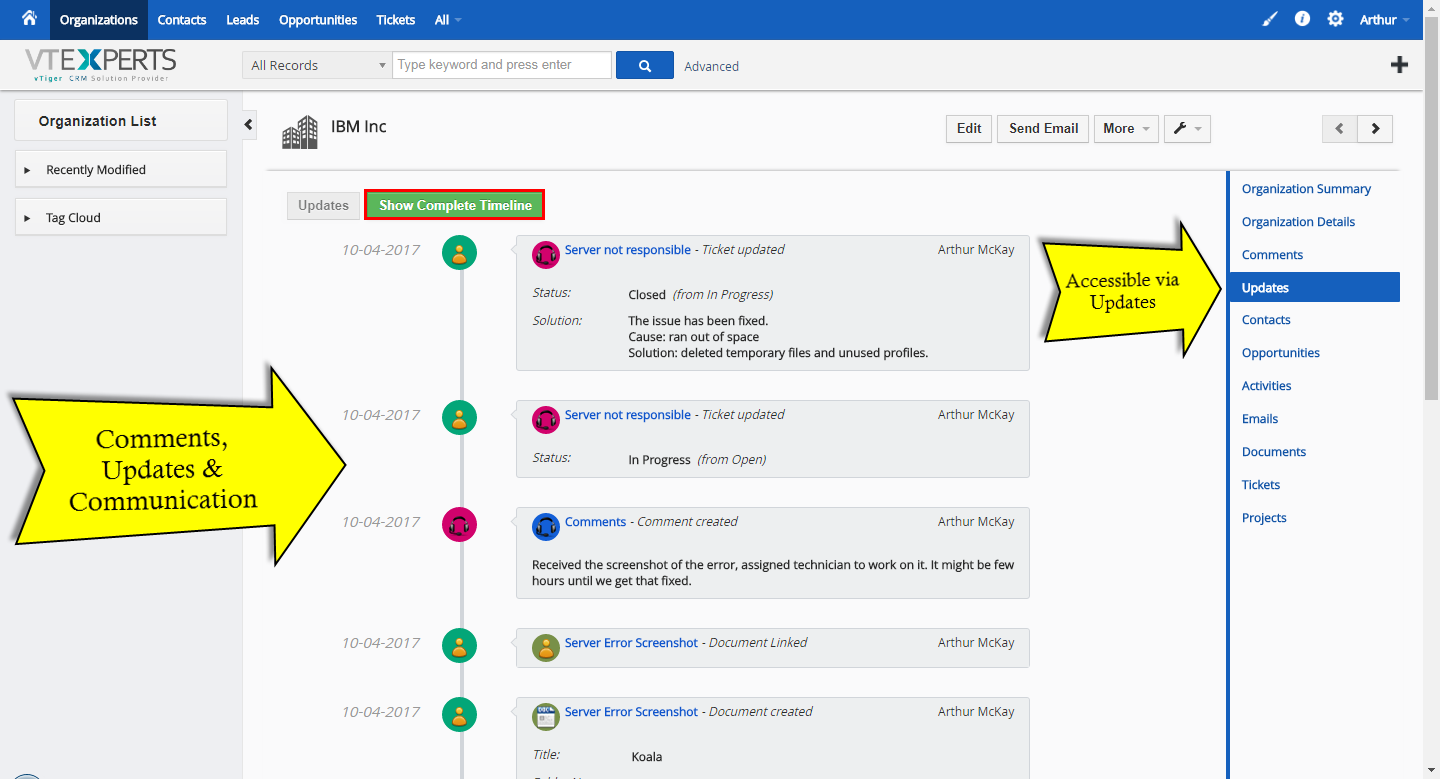
Task: Open Server Error Screenshot link, Document created
Action: click(631, 712)
